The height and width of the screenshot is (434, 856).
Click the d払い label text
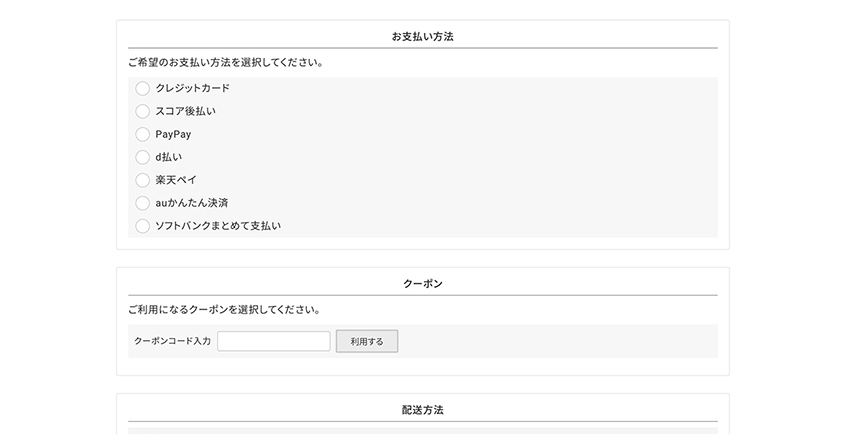(x=168, y=157)
